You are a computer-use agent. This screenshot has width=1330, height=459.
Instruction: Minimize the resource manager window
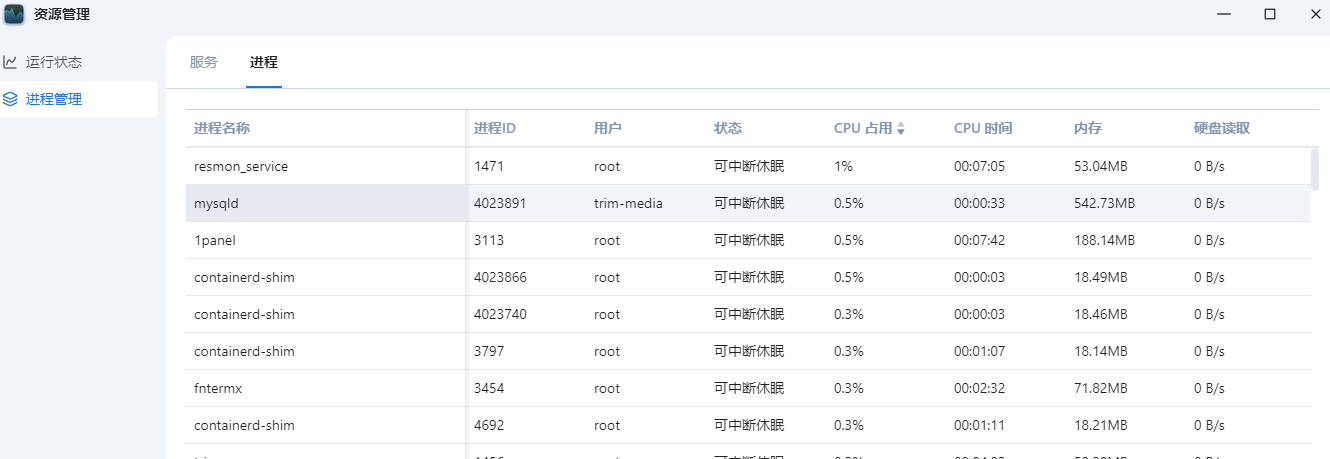1224,14
